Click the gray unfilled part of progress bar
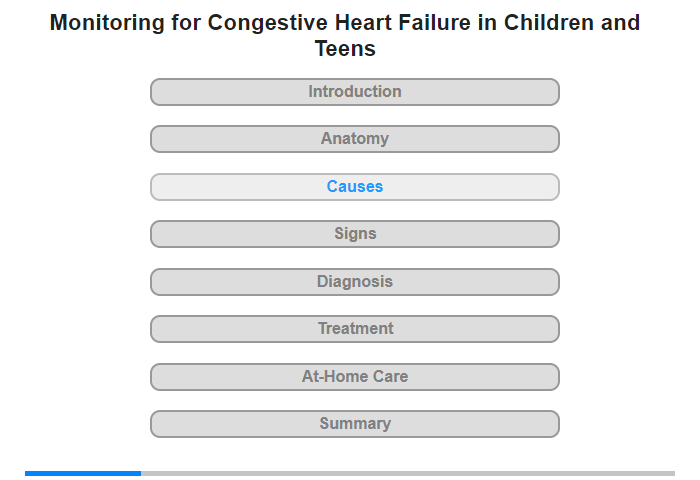The height and width of the screenshot is (480, 700). [408, 473]
